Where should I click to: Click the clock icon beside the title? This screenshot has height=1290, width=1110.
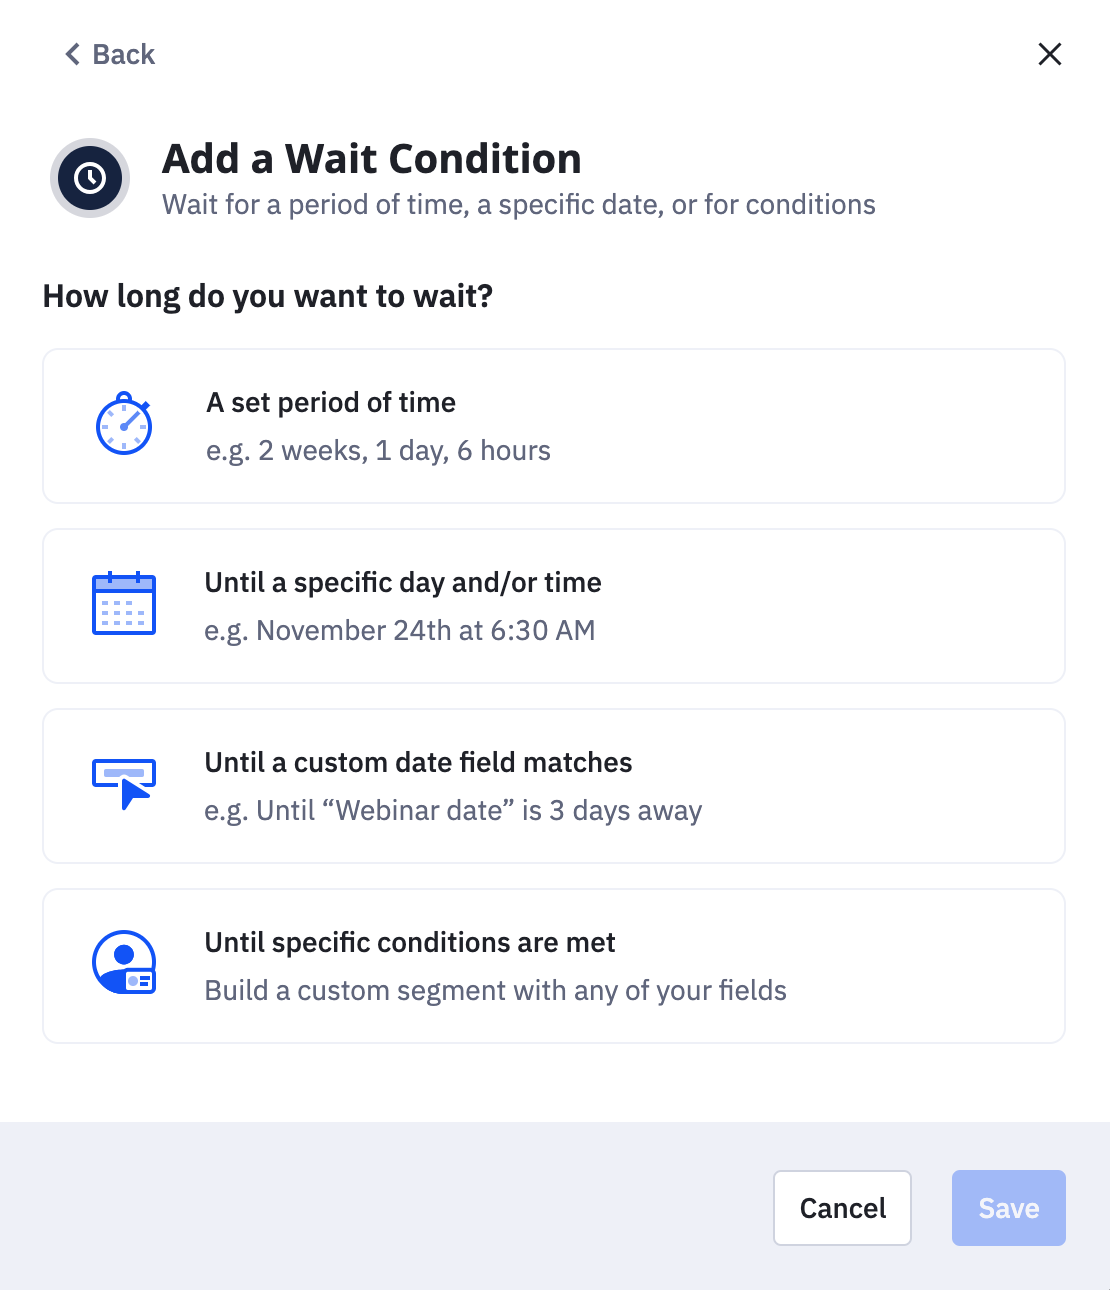tap(90, 178)
